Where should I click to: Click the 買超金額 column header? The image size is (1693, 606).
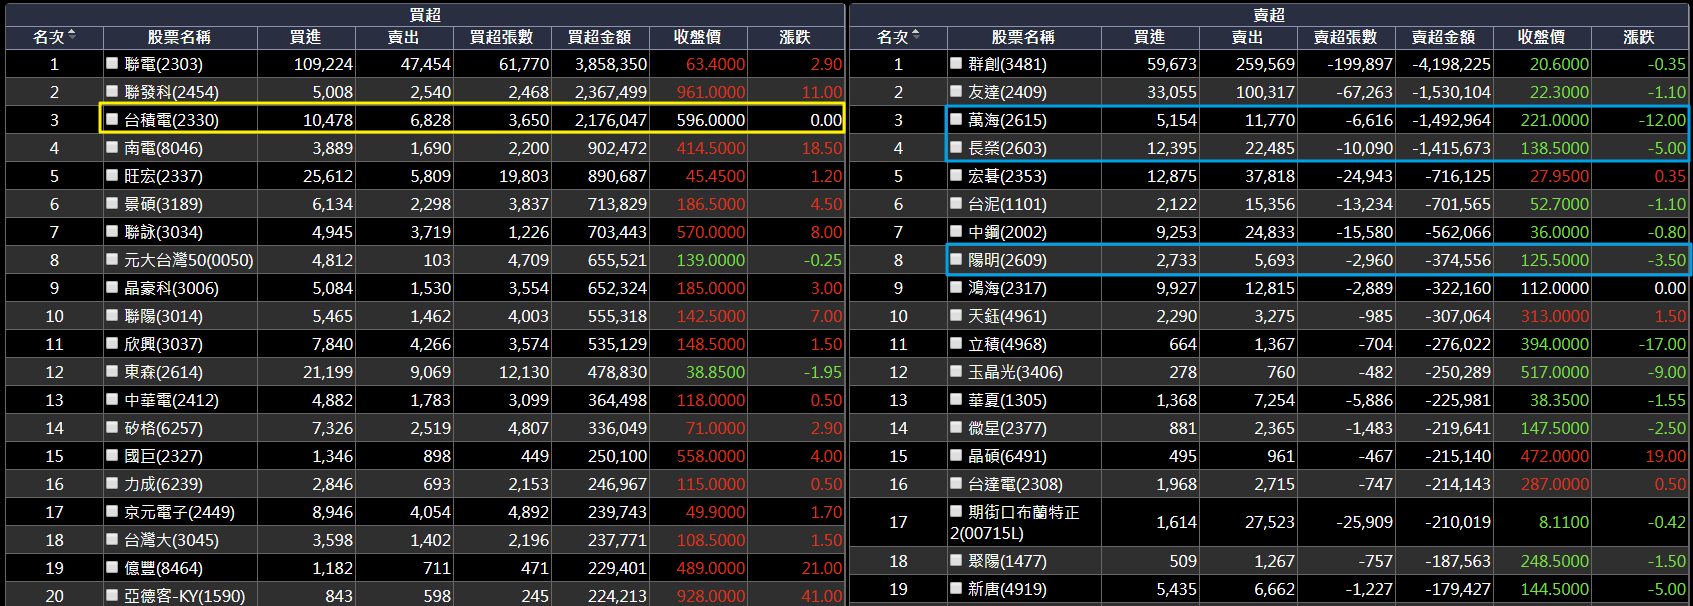599,37
